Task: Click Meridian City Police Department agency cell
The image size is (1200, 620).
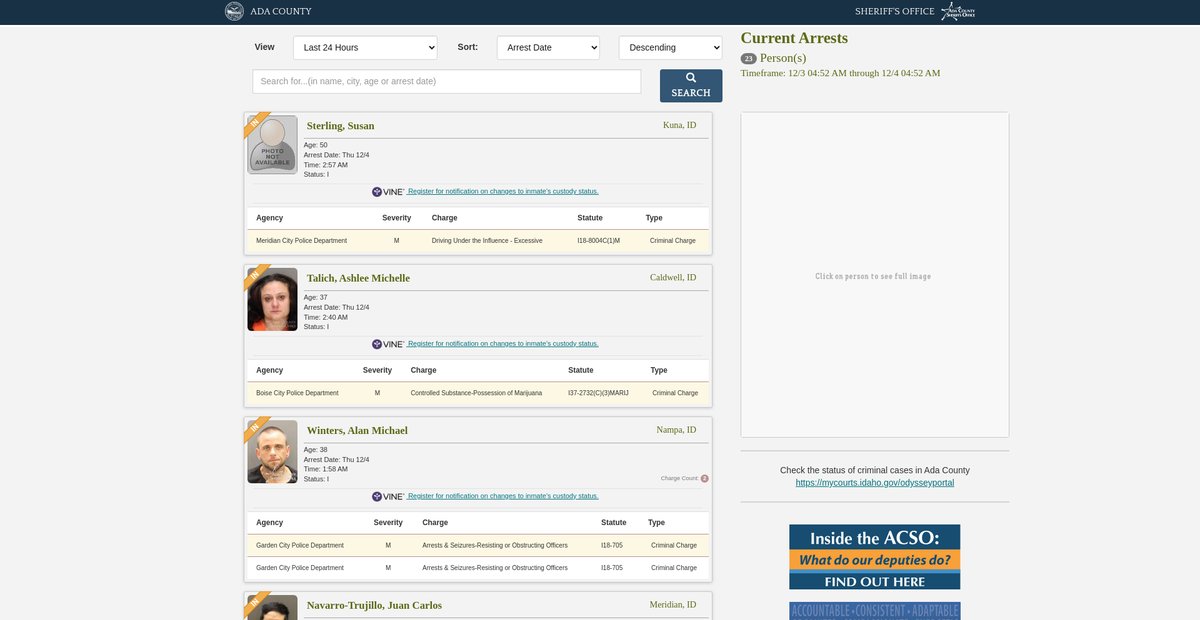Action: 301,241
